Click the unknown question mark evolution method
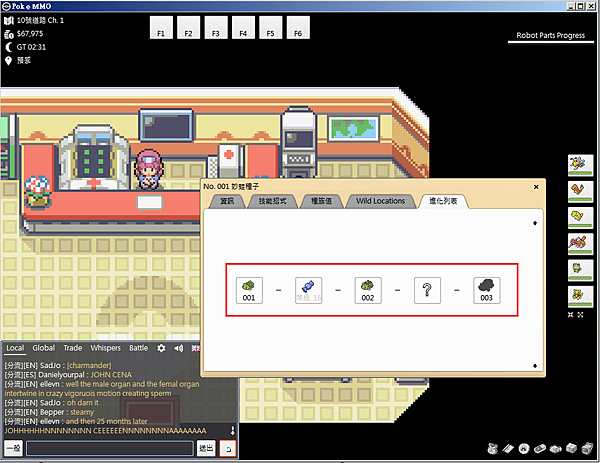This screenshot has width=600, height=463. (427, 290)
